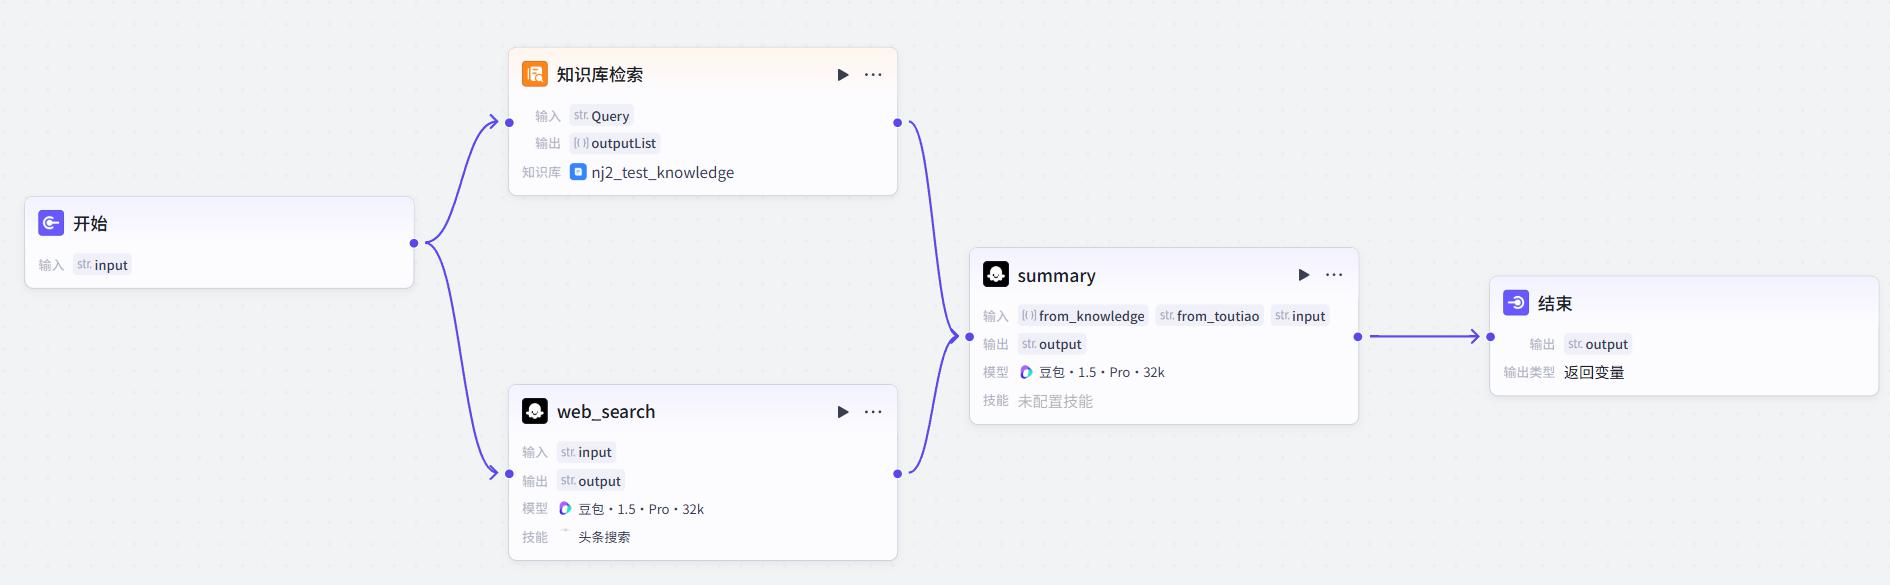Viewport: 1890px width, 585px height.
Task: Click the knowledge retrieval node's orange icon
Action: [535, 74]
